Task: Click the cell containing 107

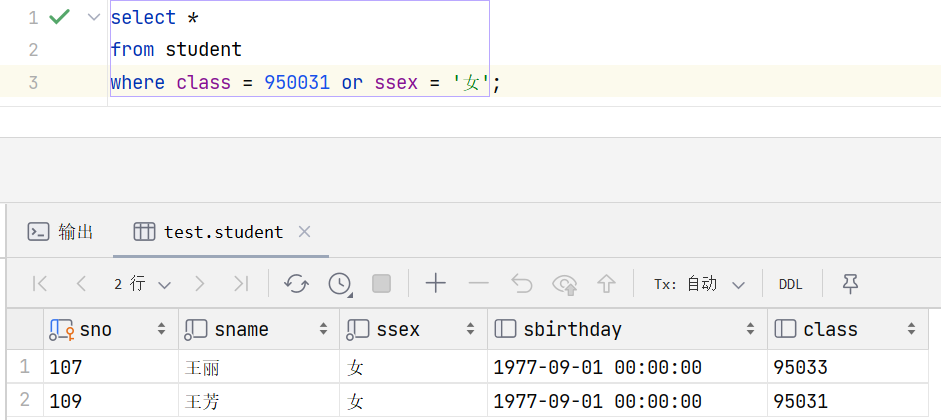Action: click(111, 367)
